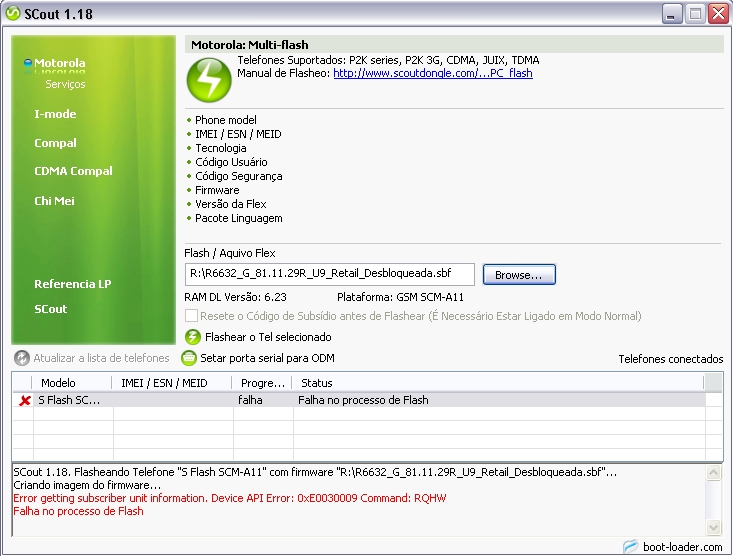Image resolution: width=733 pixels, height=556 pixels.
Task: Click the Flash / Aquivo Flex path field
Action: 330,274
